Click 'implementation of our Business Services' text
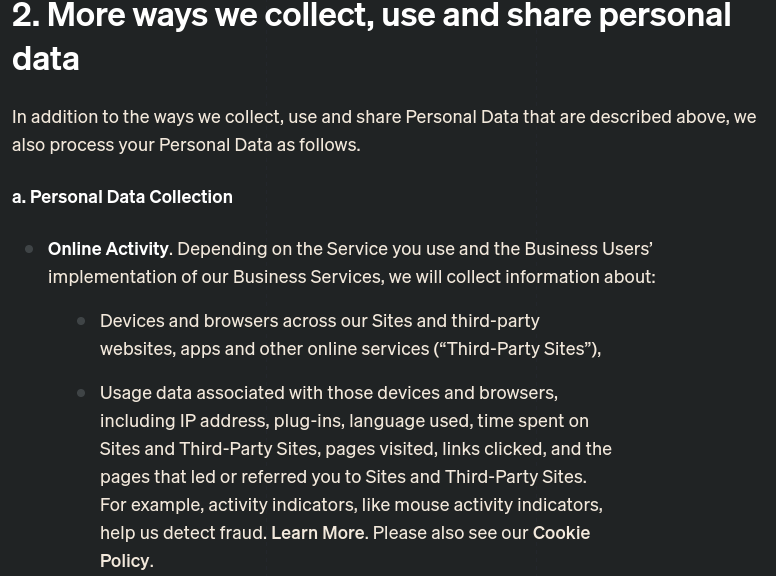The width and height of the screenshot is (776, 576). (215, 276)
